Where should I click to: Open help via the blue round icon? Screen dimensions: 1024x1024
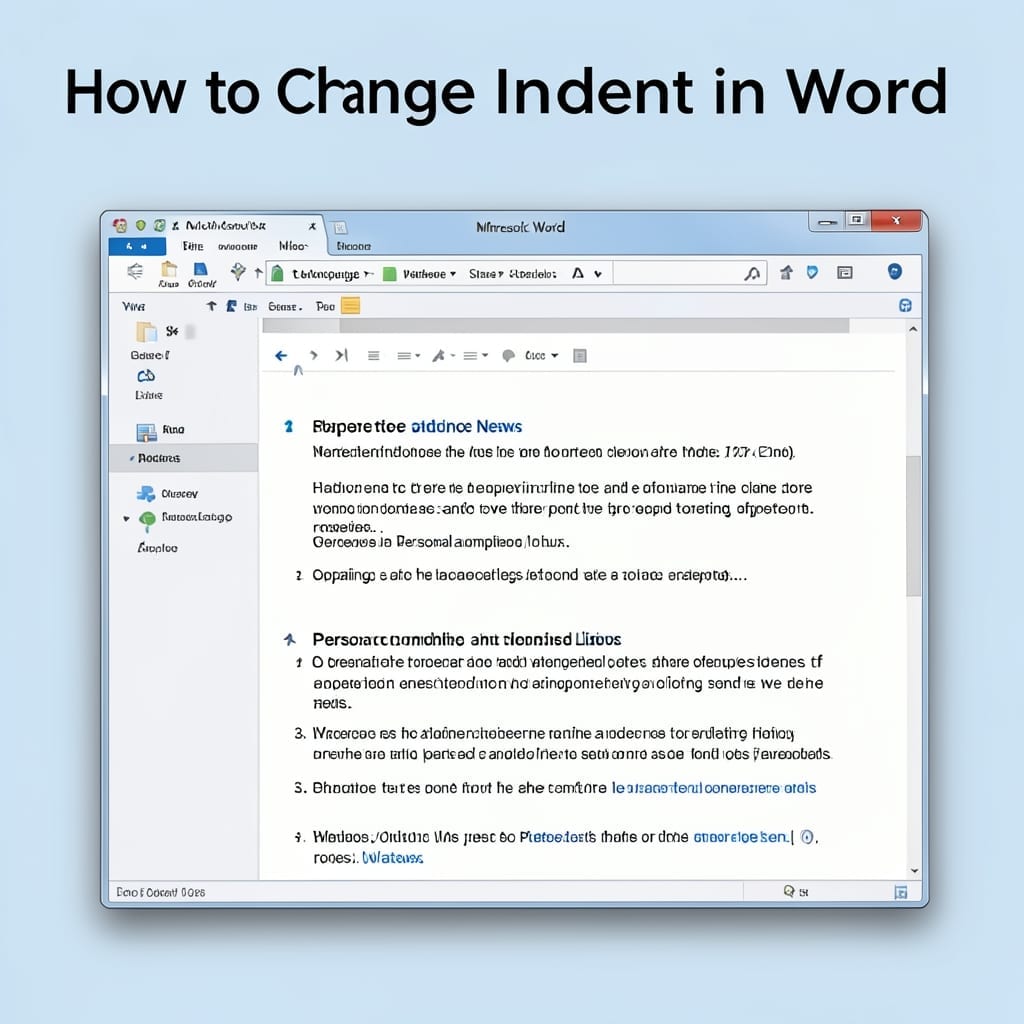895,271
